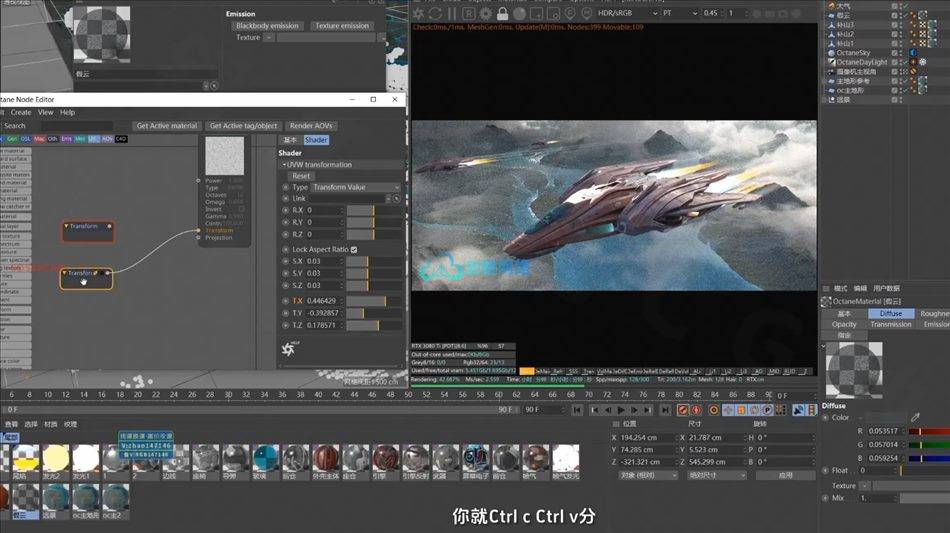Collapse the UVW transformation section
950x533 pixels.
click(x=284, y=165)
